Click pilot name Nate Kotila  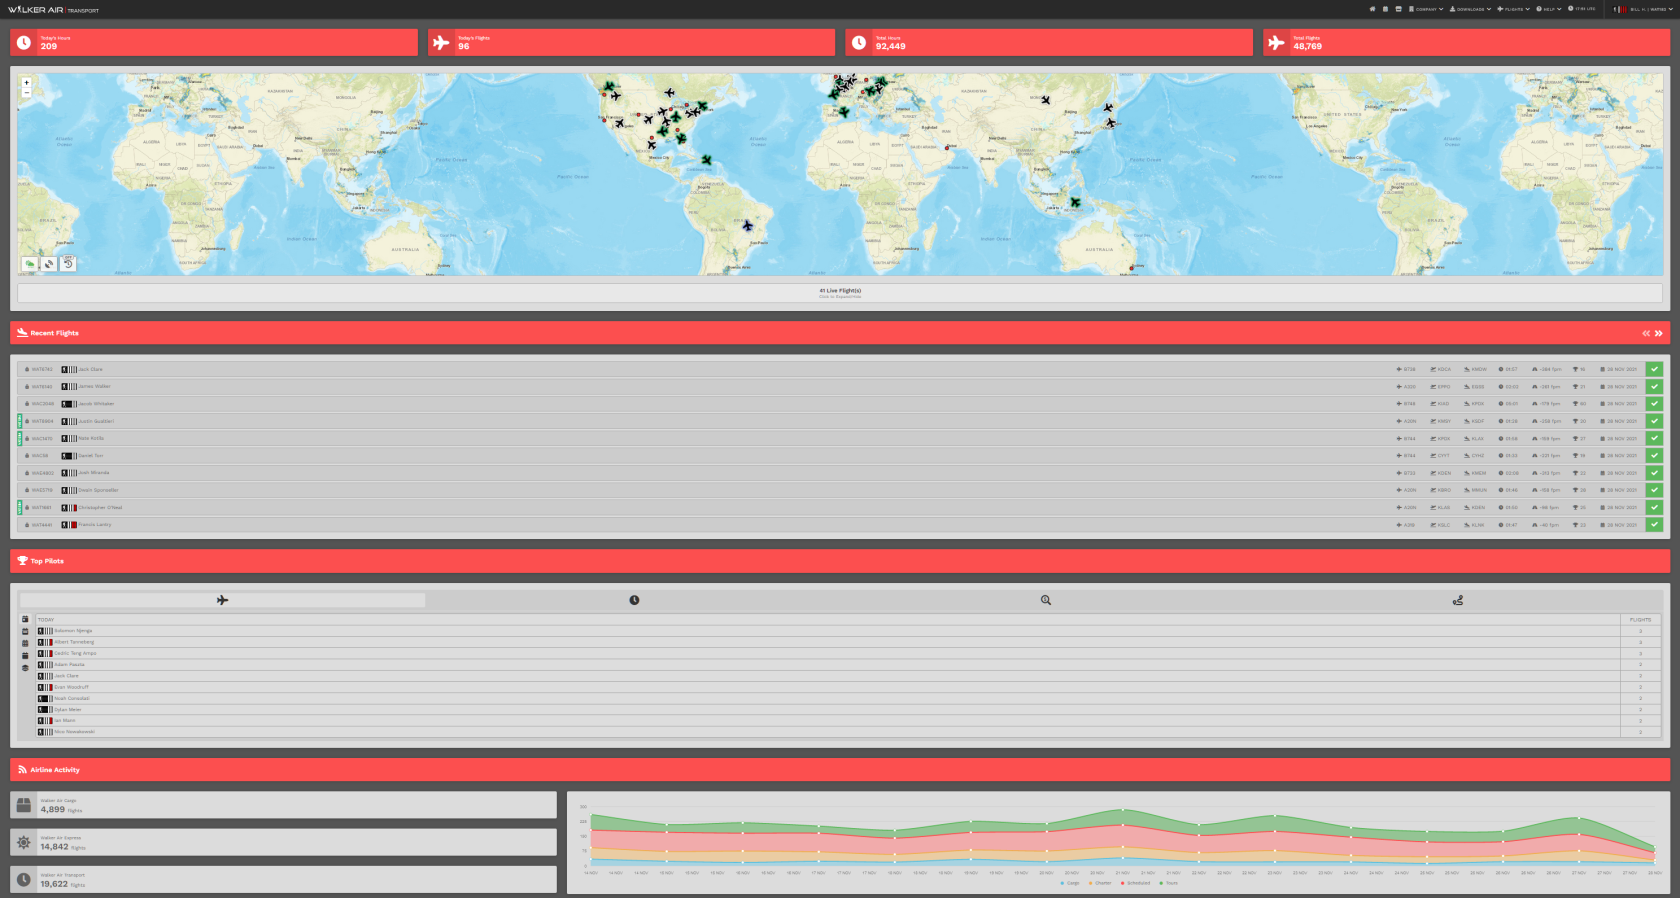coord(91,438)
